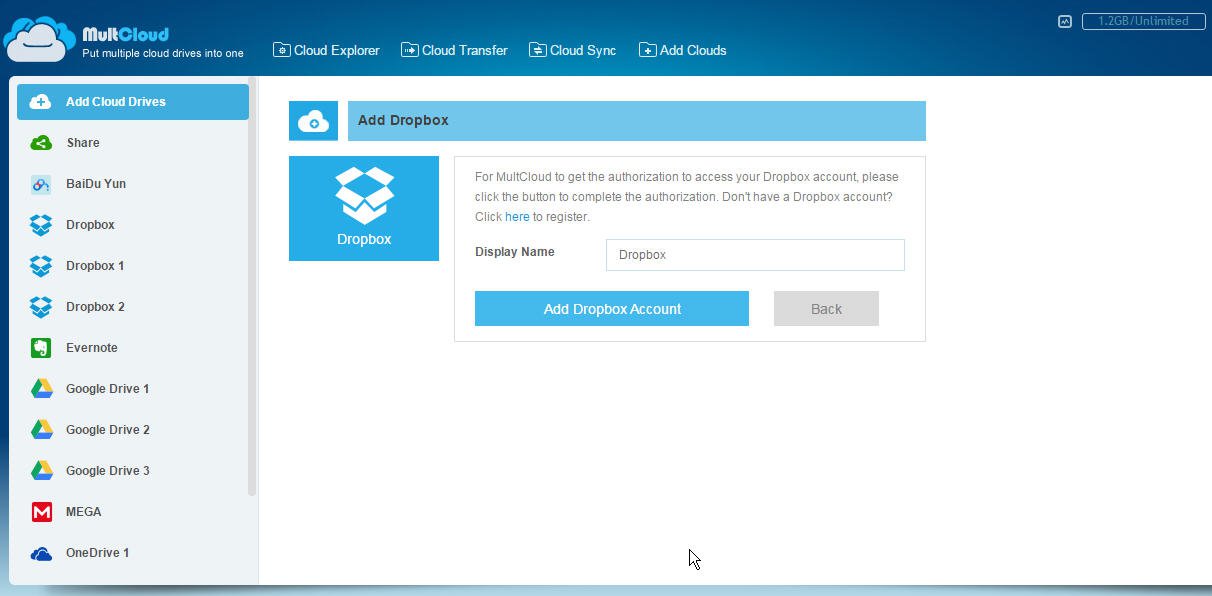Open Cloud Explorer from the top navigation
This screenshot has height=596, width=1212.
327,50
